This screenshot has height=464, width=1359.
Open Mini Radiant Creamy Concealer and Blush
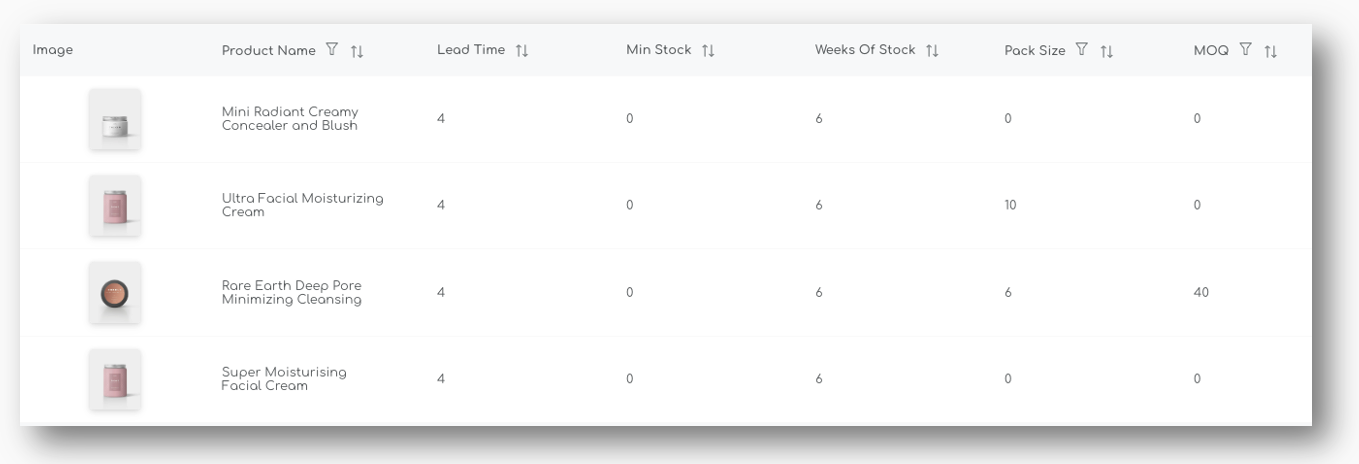(289, 119)
